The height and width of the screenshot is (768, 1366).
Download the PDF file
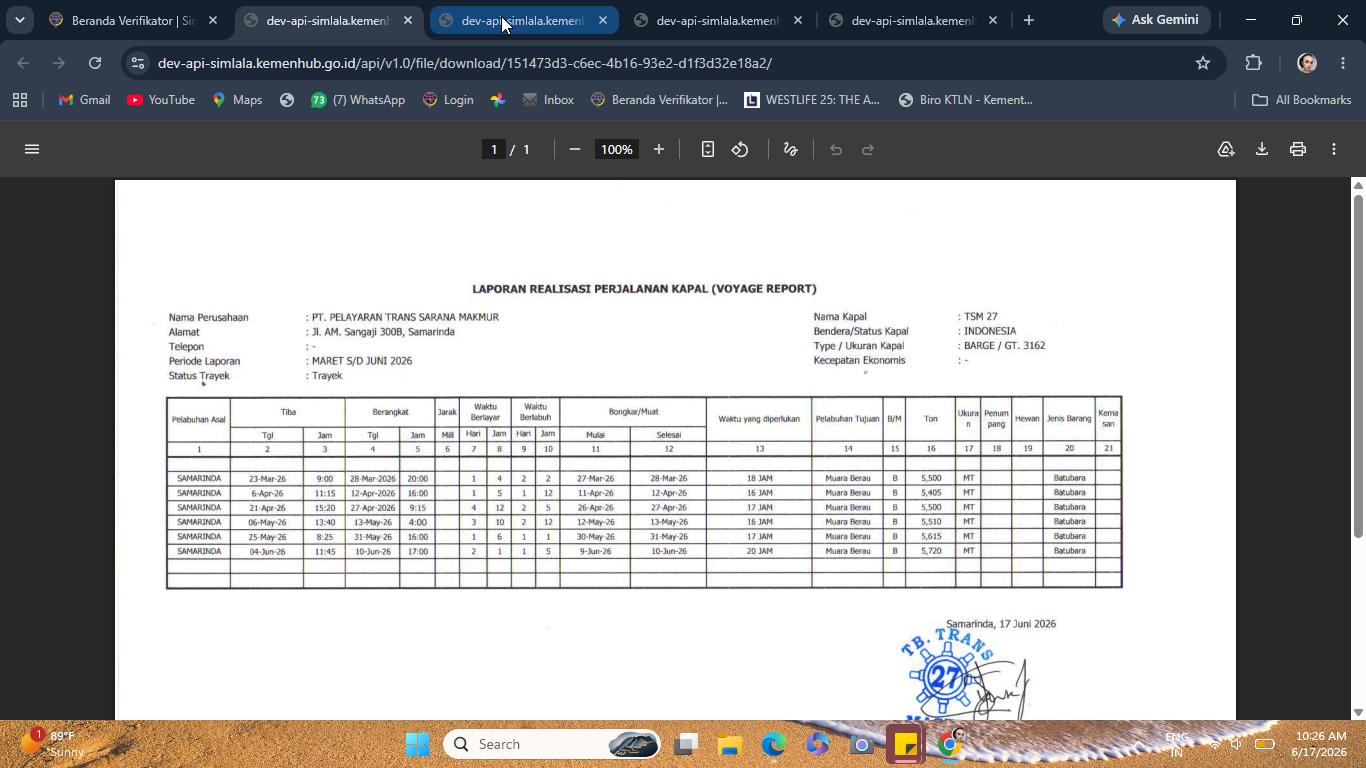pos(1262,149)
